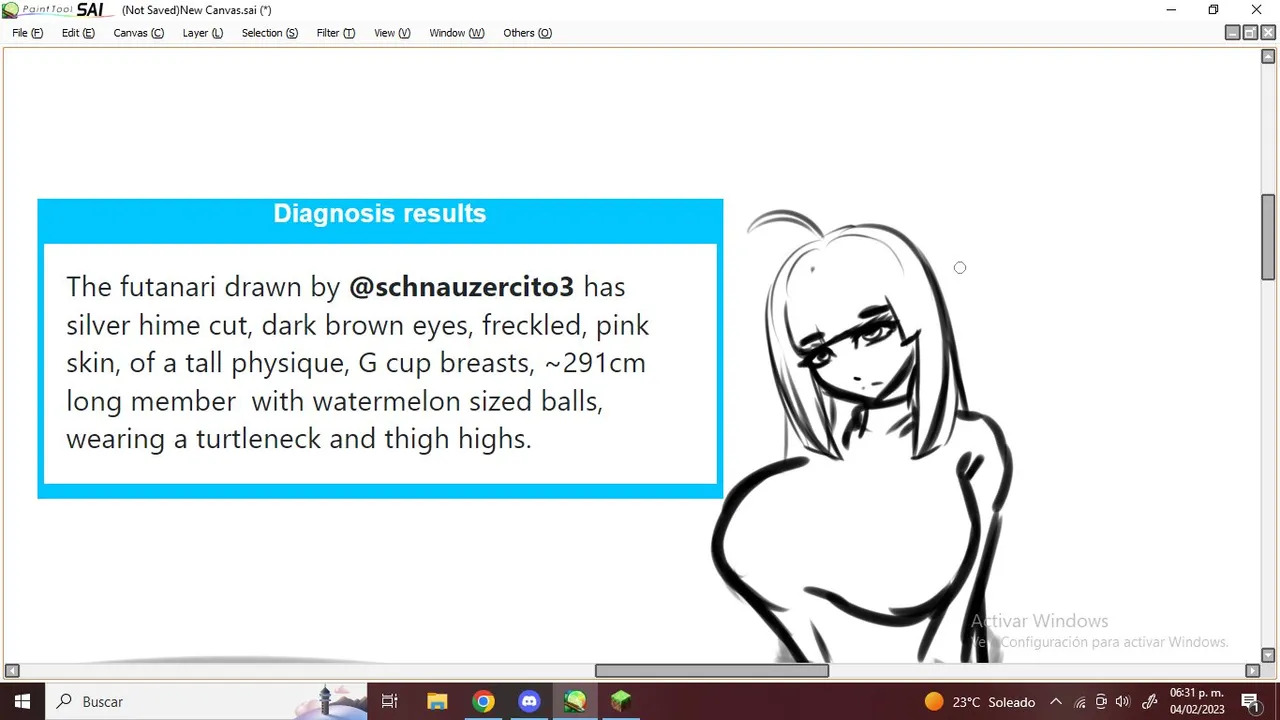Image resolution: width=1280 pixels, height=720 pixels.
Task: Open the File menu
Action: pyautogui.click(x=27, y=33)
